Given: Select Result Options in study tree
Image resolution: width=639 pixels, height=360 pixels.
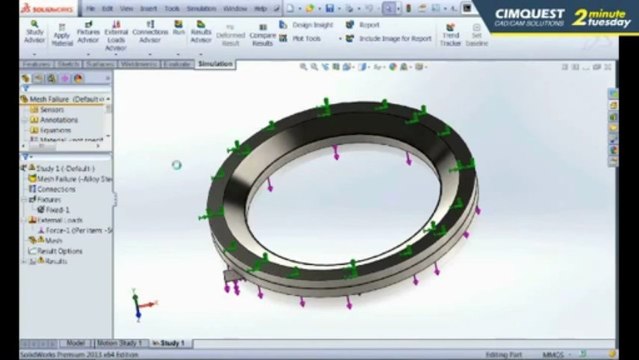Looking at the screenshot, I should point(55,251).
